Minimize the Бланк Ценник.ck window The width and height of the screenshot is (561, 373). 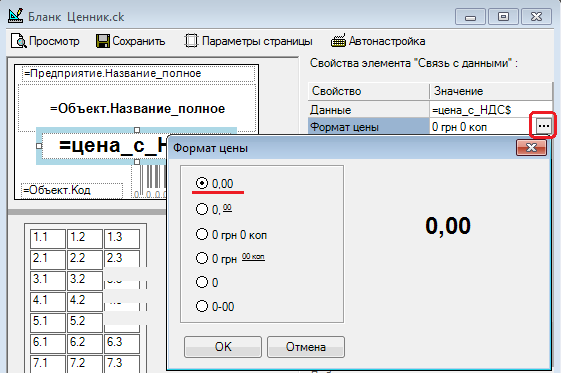tap(470, 17)
